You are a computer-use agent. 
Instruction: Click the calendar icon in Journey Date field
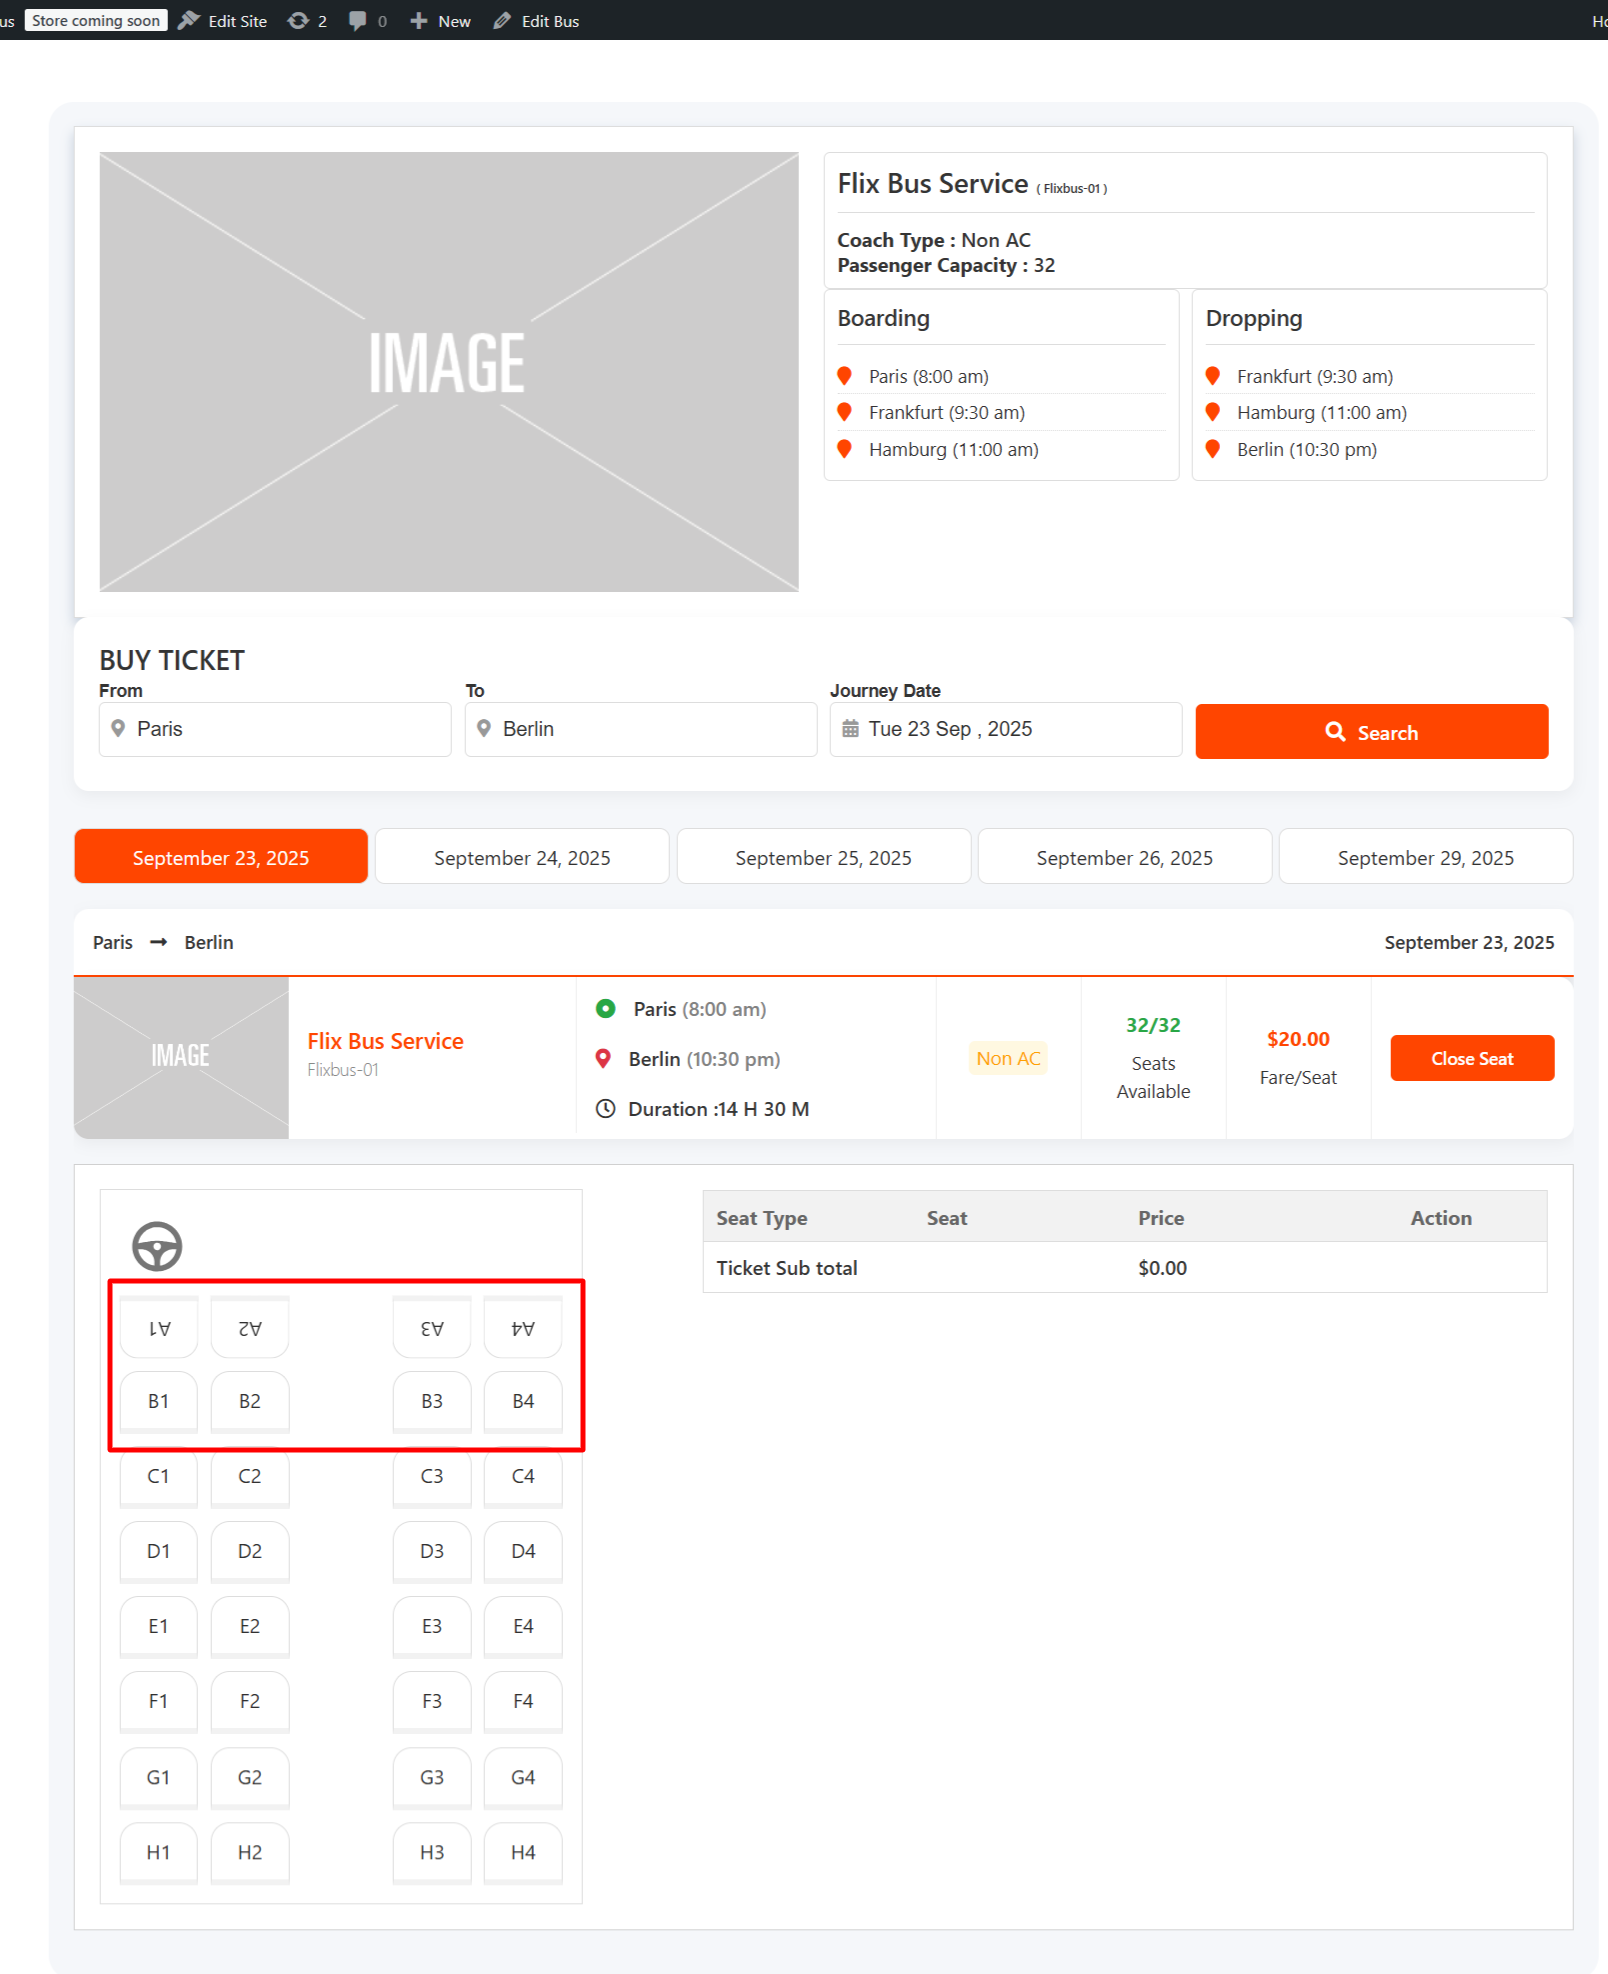pyautogui.click(x=850, y=729)
